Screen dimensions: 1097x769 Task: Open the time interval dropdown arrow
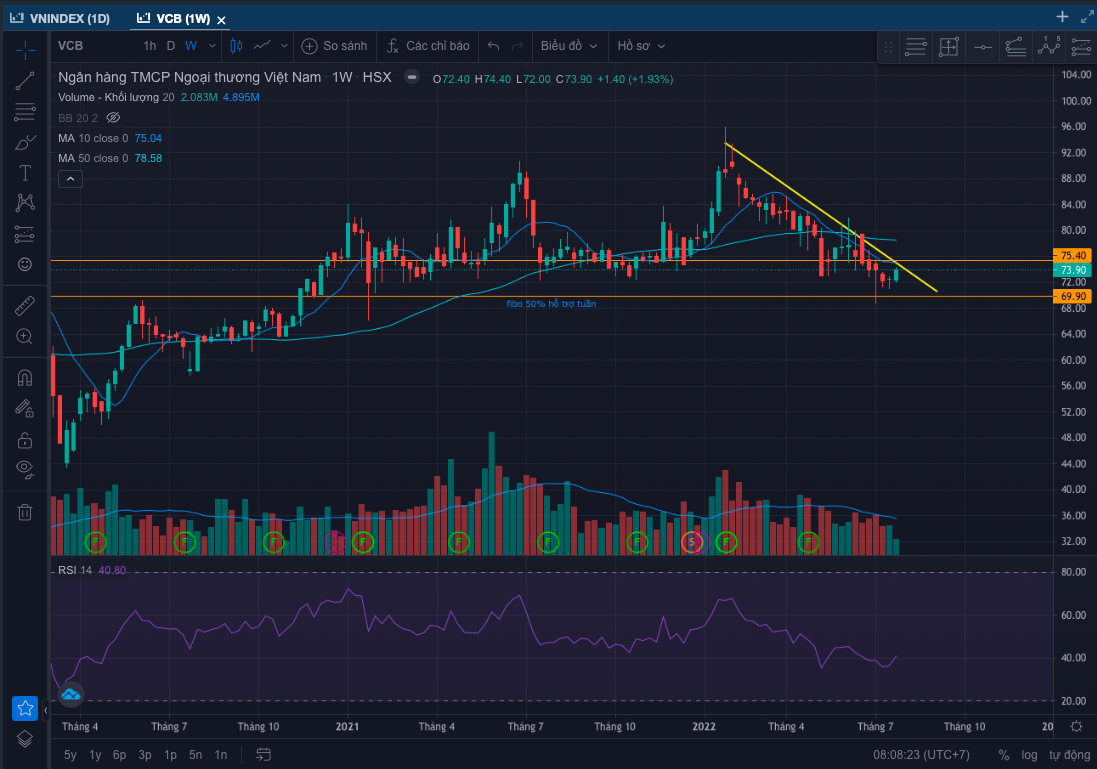tap(212, 46)
